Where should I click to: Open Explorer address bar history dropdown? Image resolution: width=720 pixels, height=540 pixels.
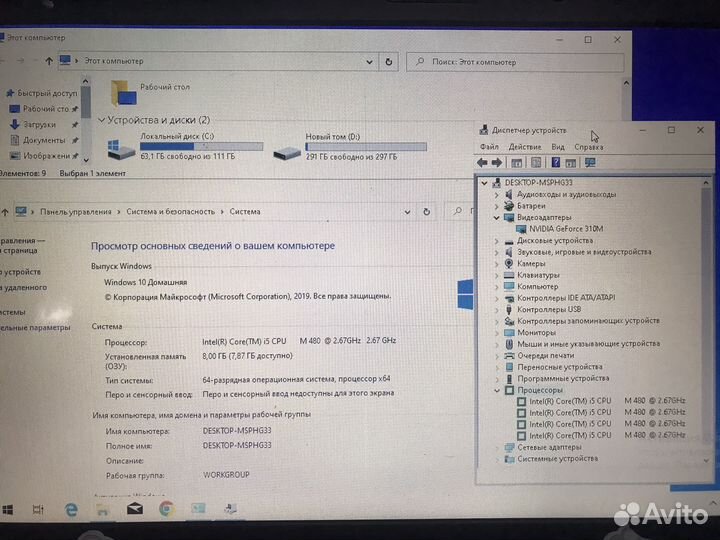[x=369, y=62]
